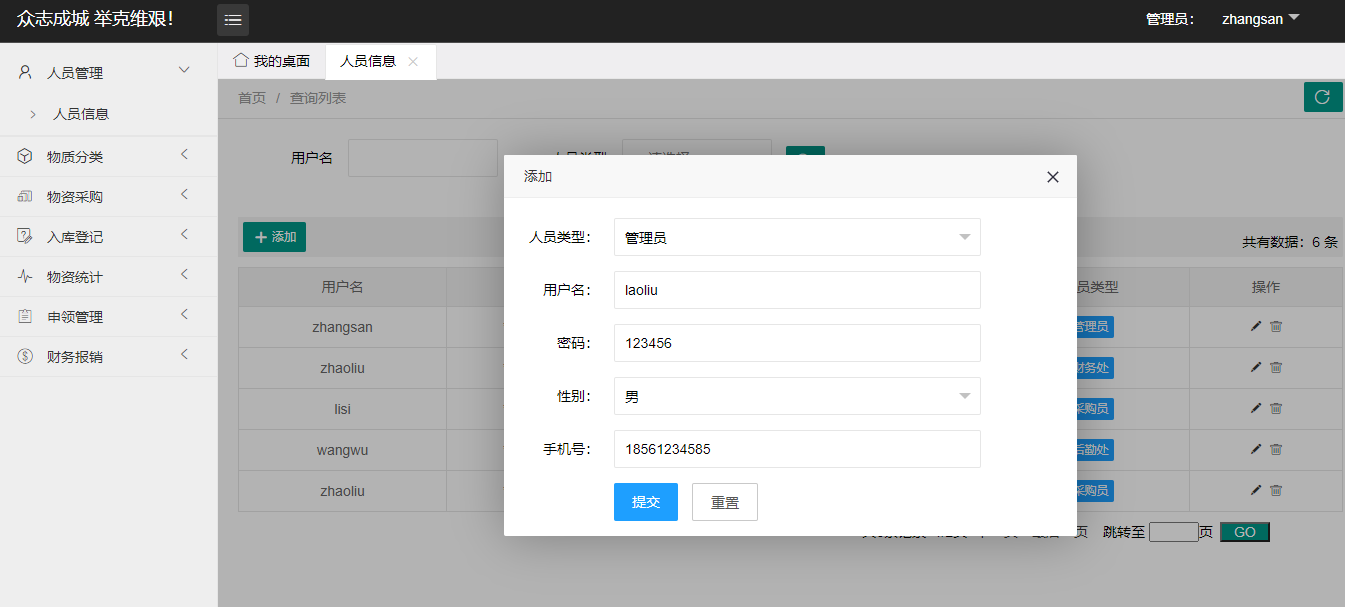Click the zhangsan username cell
The height and width of the screenshot is (607, 1345).
click(342, 326)
